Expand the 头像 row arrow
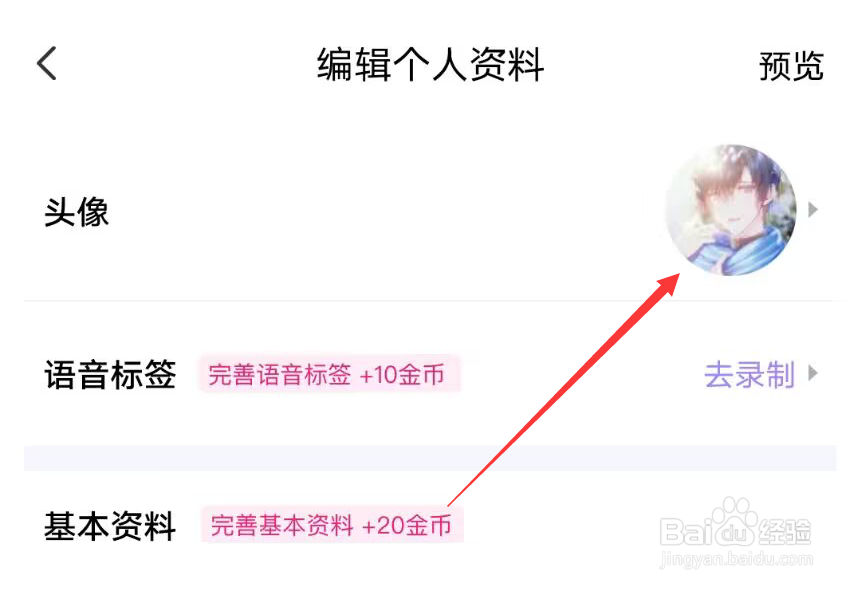The image size is (860, 589). 813,209
